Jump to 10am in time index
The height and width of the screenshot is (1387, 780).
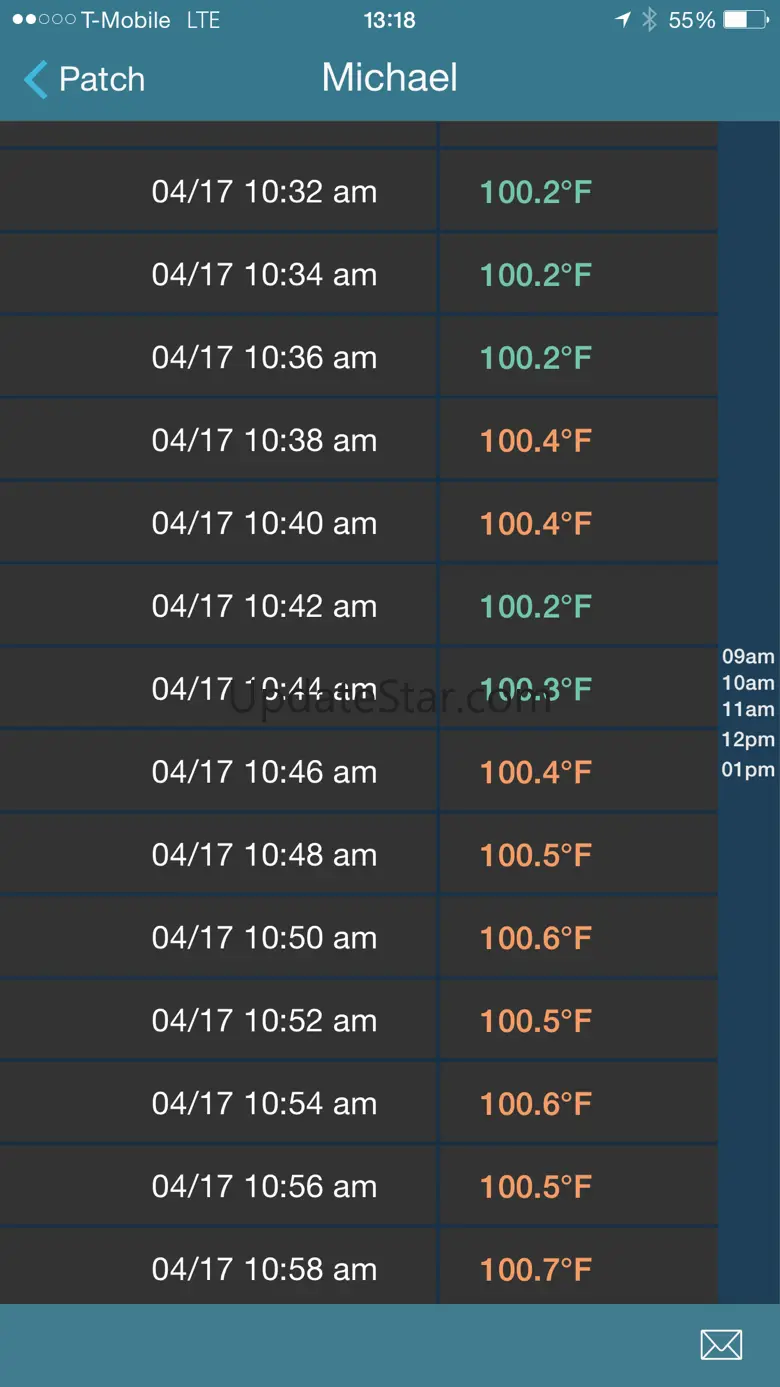pyautogui.click(x=748, y=683)
